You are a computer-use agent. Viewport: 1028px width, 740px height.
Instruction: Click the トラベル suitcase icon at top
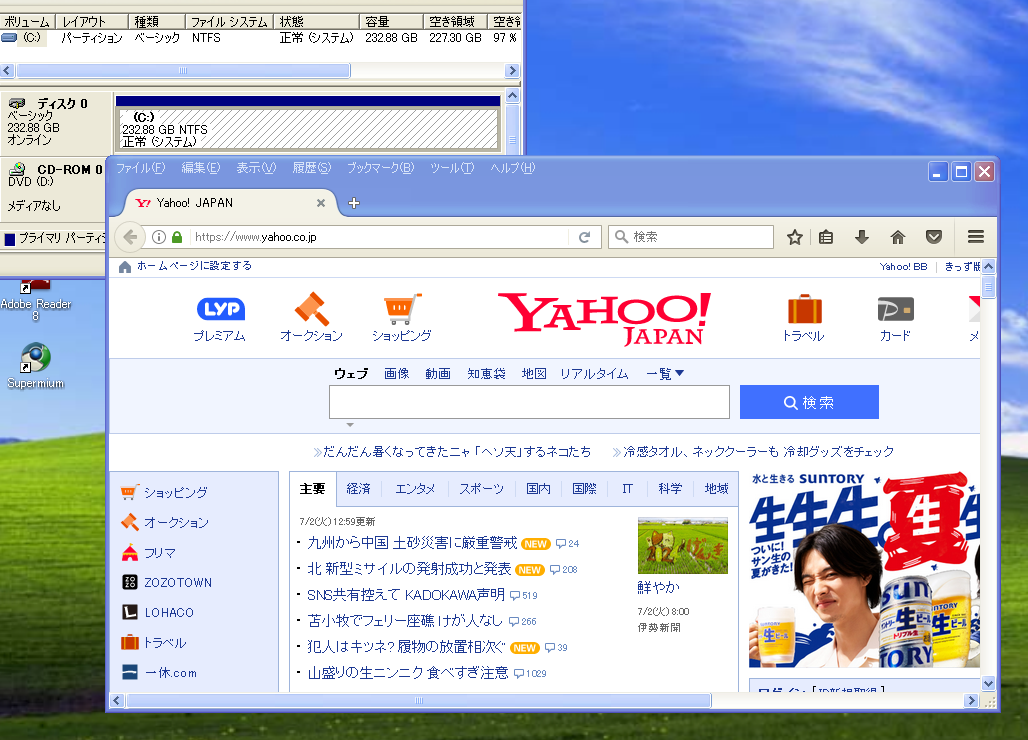point(804,309)
